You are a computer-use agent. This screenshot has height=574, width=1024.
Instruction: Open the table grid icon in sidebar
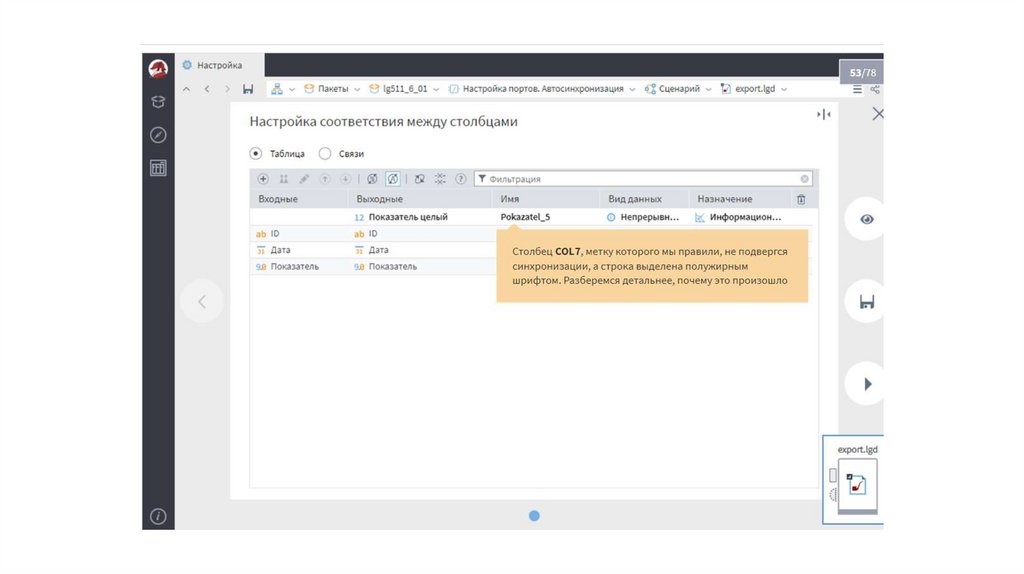[158, 168]
